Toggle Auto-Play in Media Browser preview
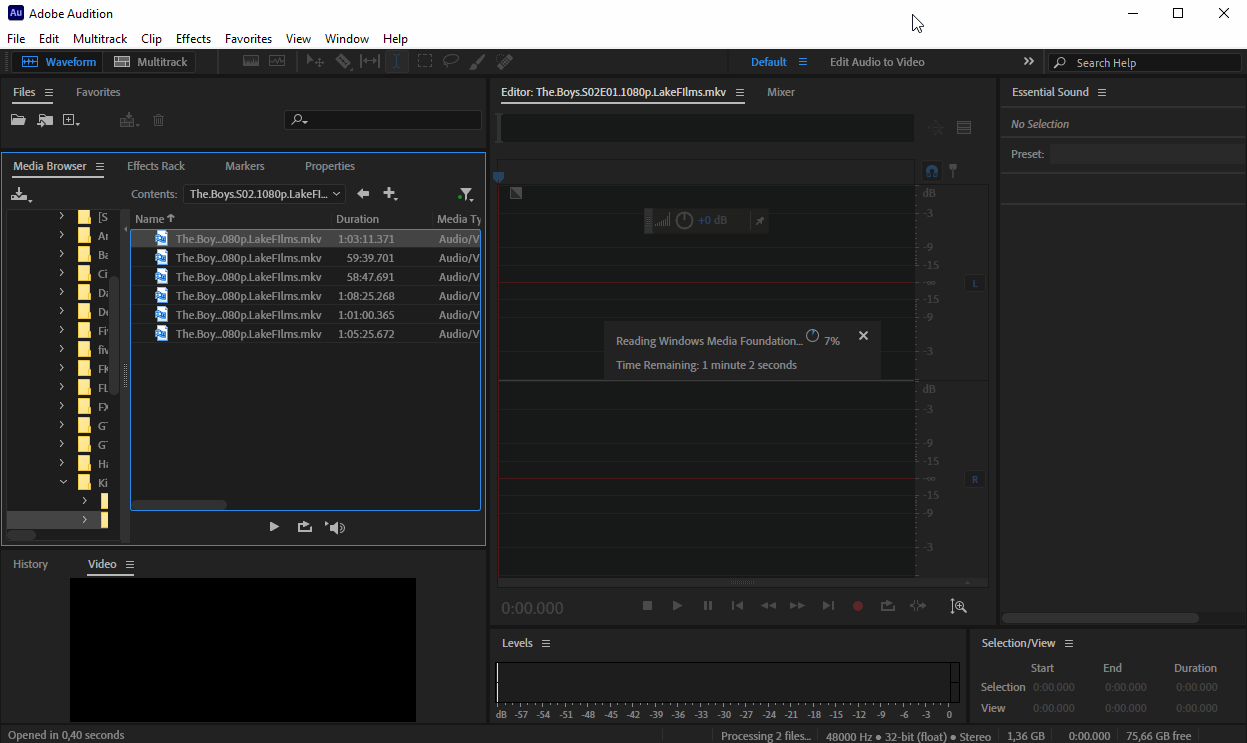The image size is (1247, 743). pyautogui.click(x=335, y=527)
